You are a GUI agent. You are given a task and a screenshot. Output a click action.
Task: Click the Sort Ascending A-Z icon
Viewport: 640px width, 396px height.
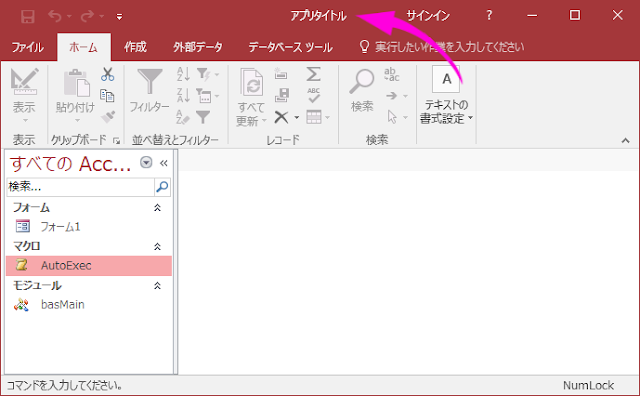pyautogui.click(x=183, y=74)
